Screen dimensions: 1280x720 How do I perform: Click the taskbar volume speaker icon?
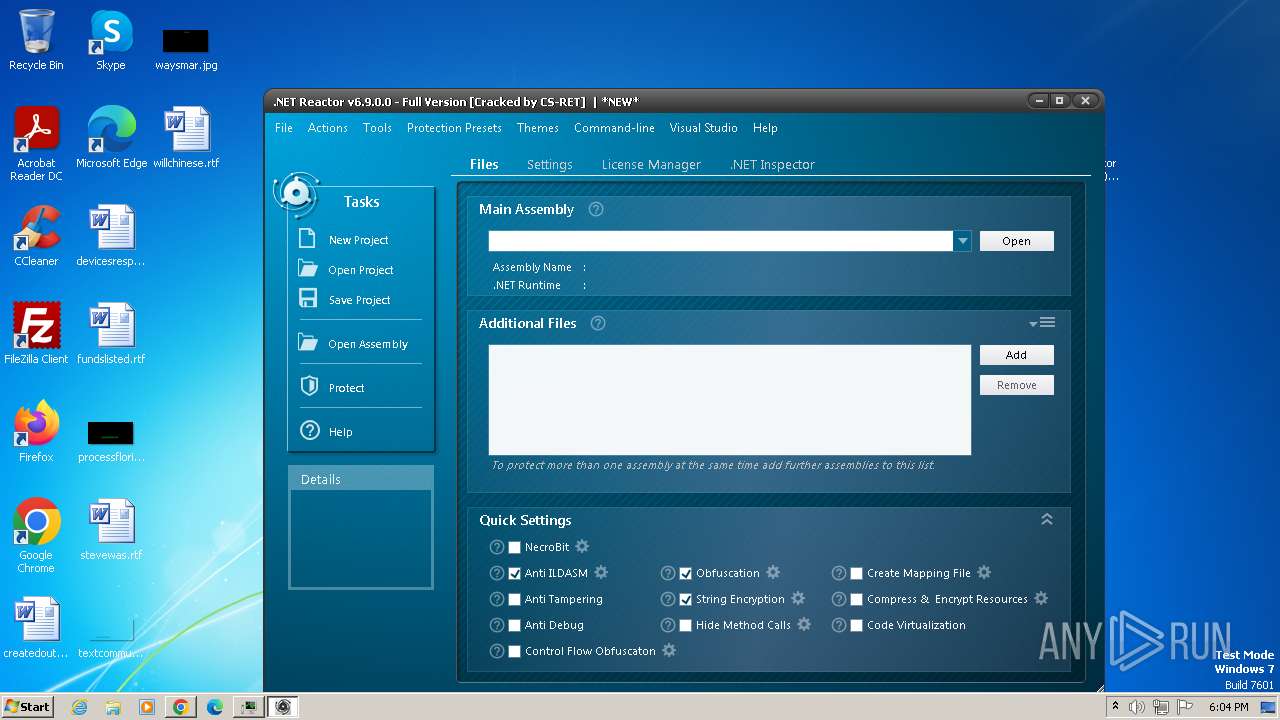click(x=1137, y=707)
